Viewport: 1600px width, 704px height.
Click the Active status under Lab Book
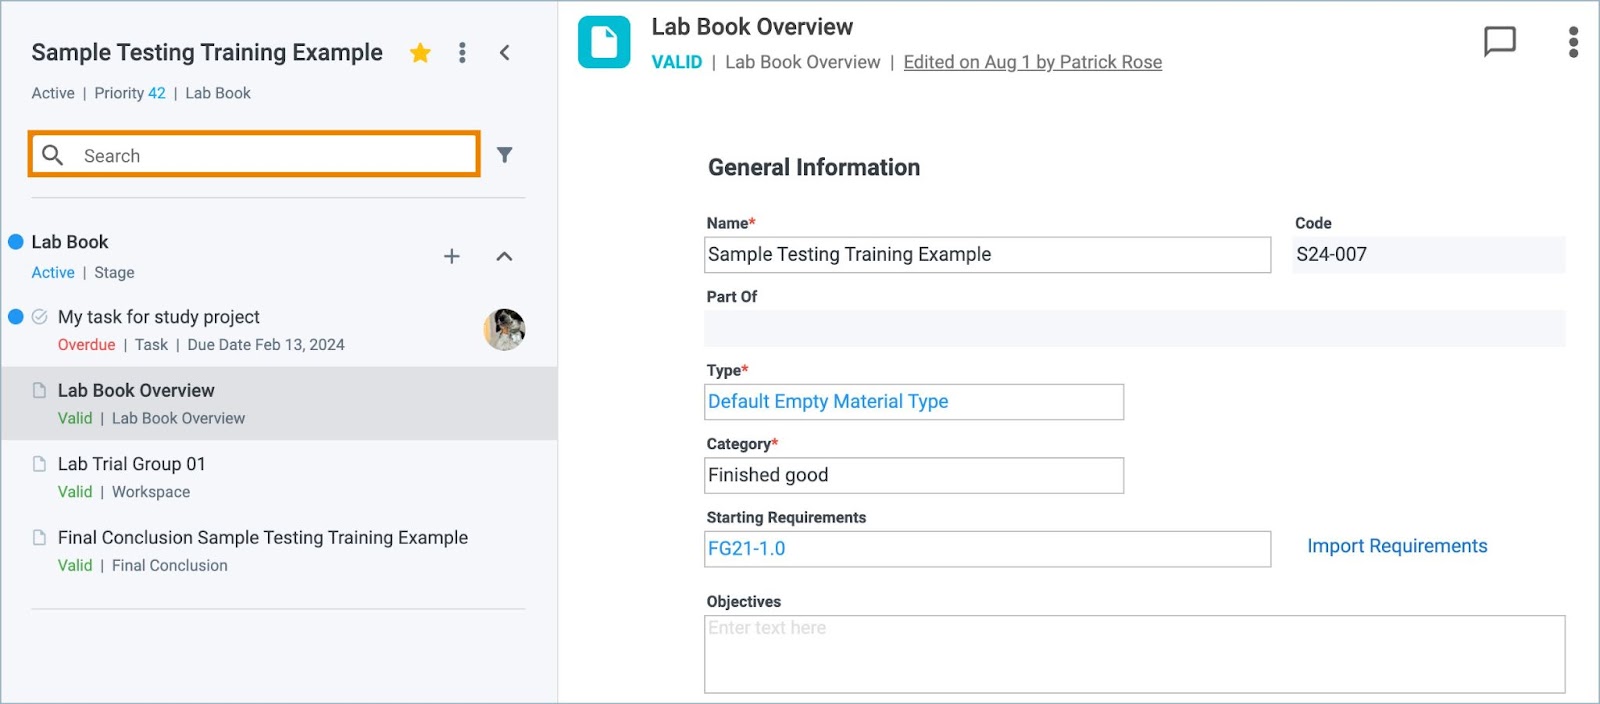pyautogui.click(x=53, y=273)
